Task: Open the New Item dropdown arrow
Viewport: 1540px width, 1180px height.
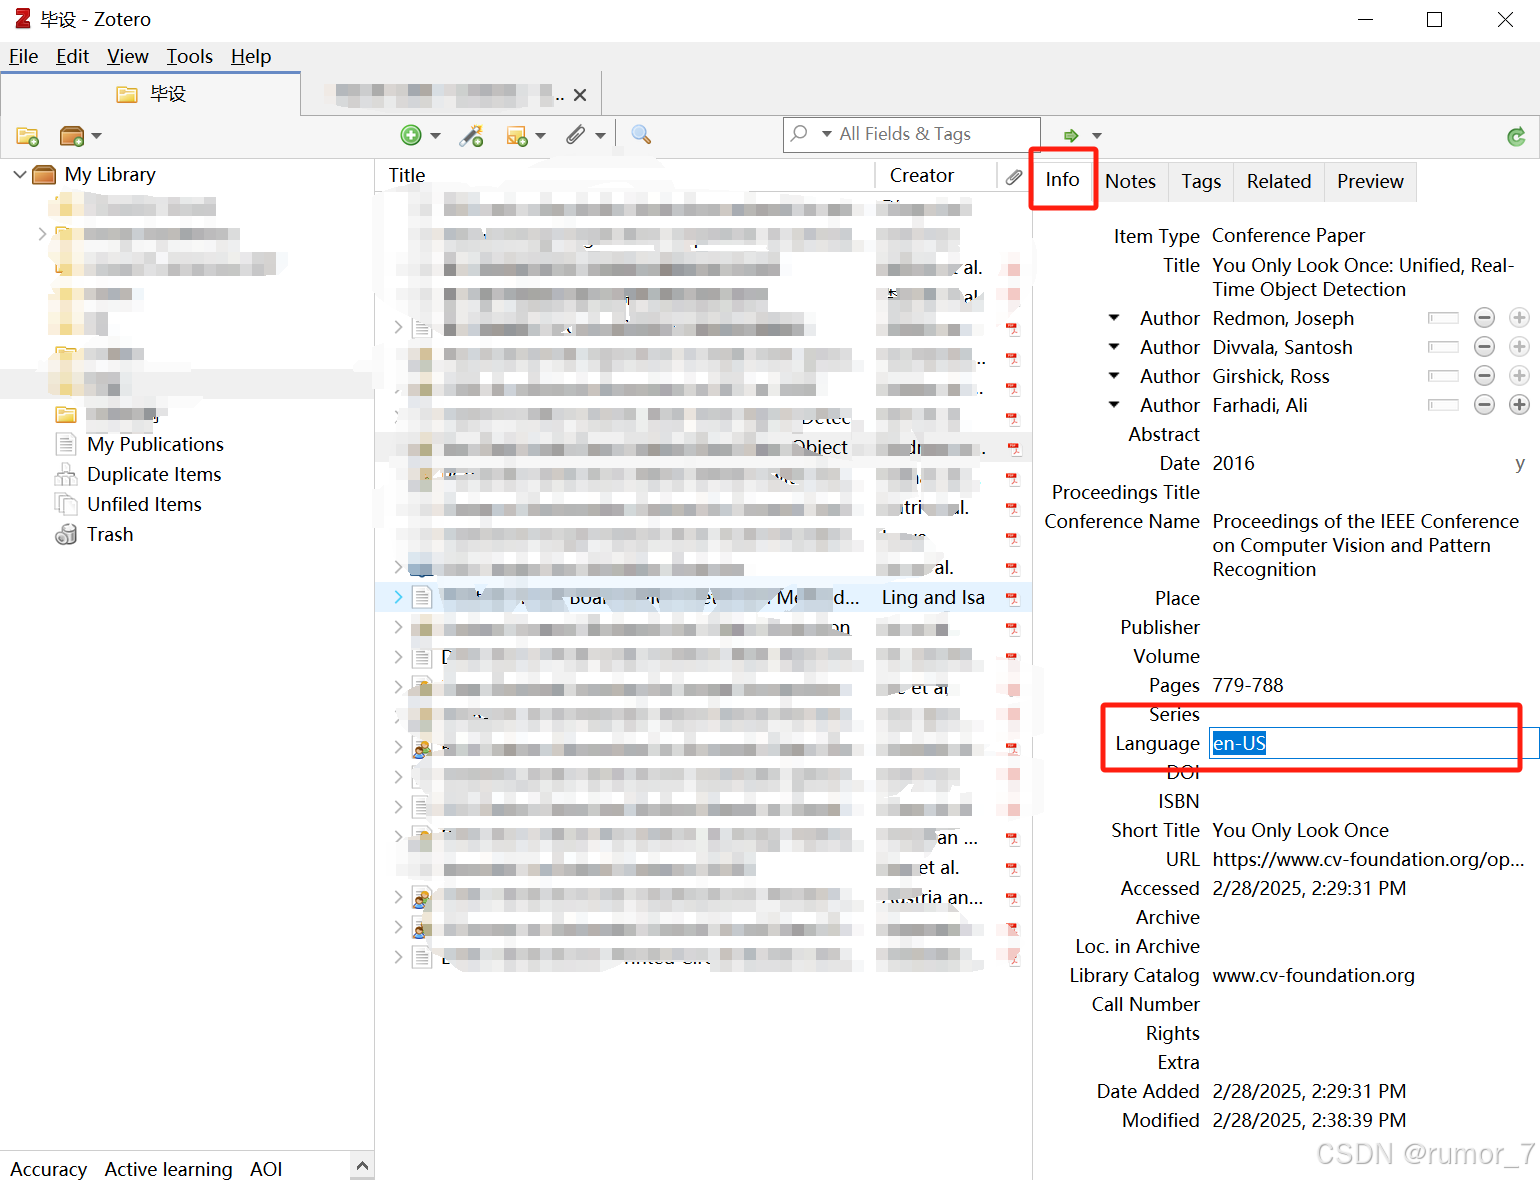Action: point(435,136)
